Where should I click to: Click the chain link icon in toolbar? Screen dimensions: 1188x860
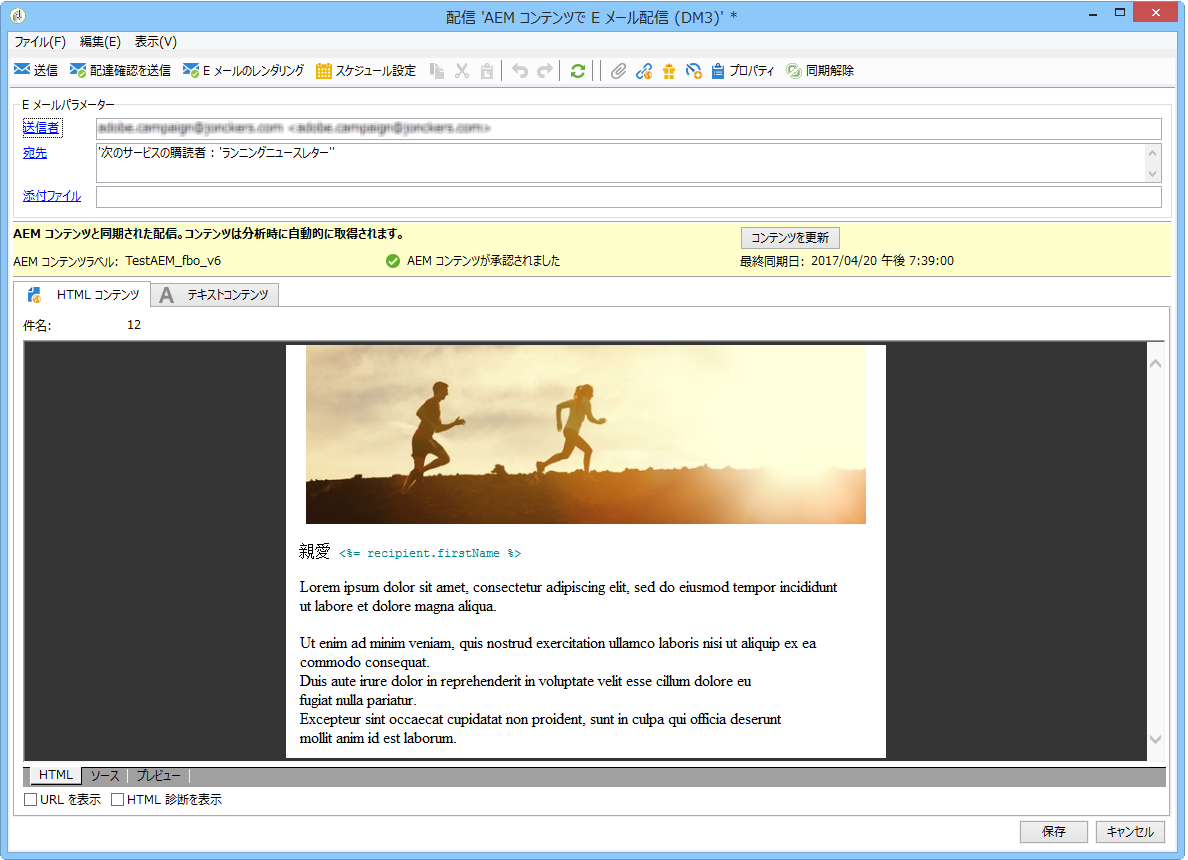click(644, 70)
